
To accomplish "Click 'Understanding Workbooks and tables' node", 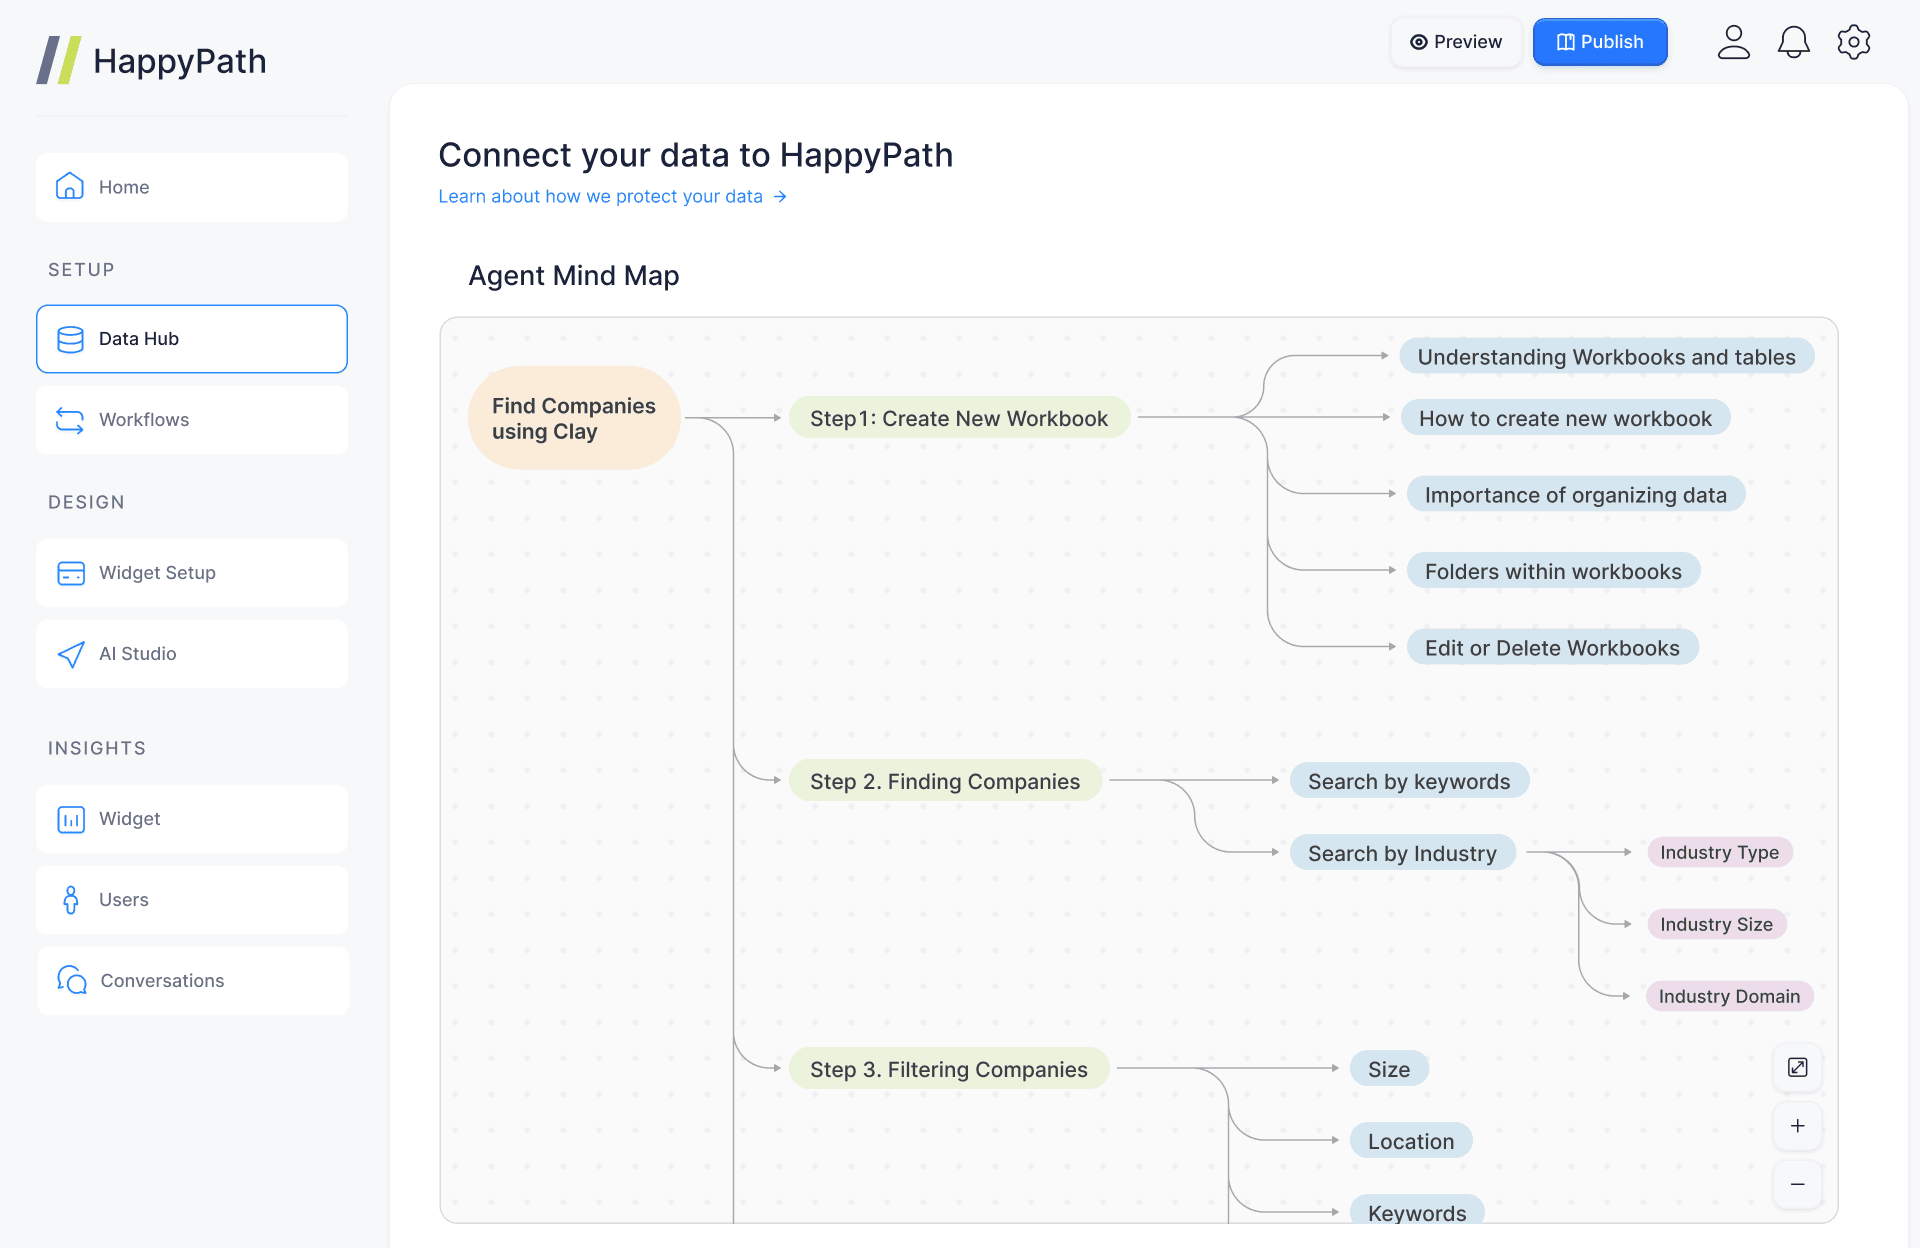I will [x=1606, y=357].
